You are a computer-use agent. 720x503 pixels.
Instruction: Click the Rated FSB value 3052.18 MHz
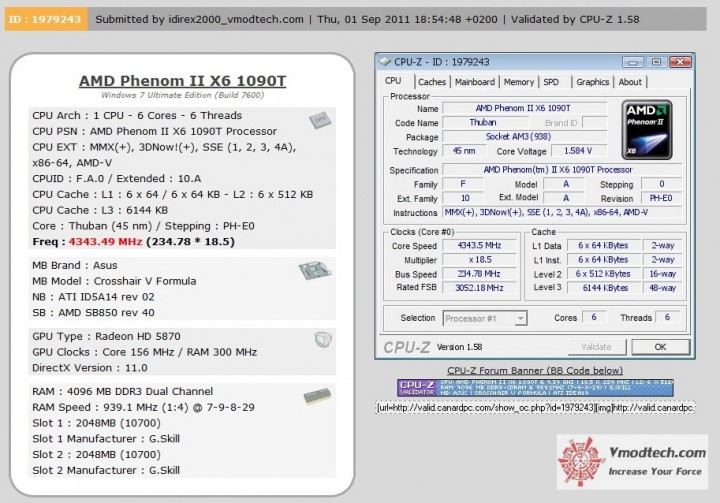(479, 288)
